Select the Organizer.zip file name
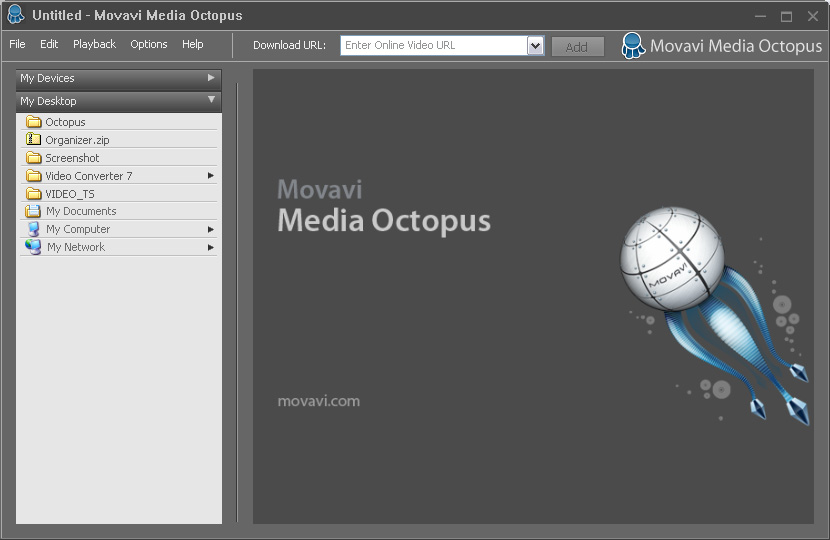The height and width of the screenshot is (540, 830). click(x=77, y=140)
